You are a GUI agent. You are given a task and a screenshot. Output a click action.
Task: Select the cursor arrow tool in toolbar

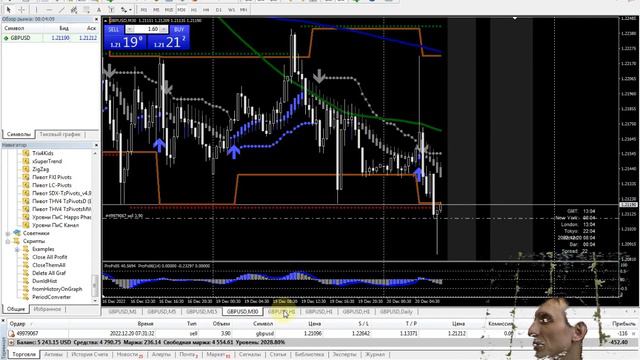pos(8,9)
